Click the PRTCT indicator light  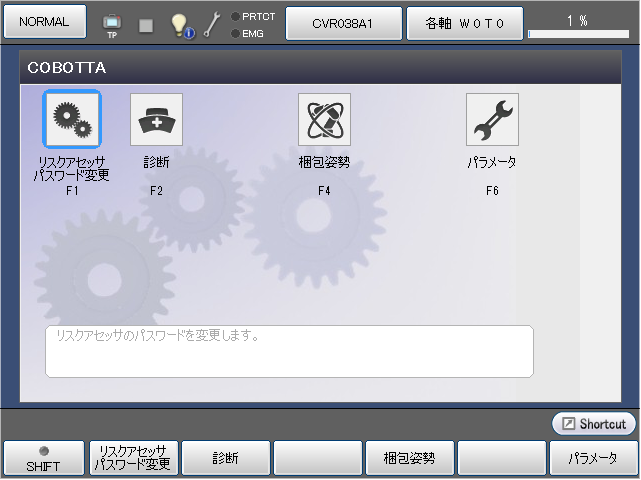click(x=235, y=16)
